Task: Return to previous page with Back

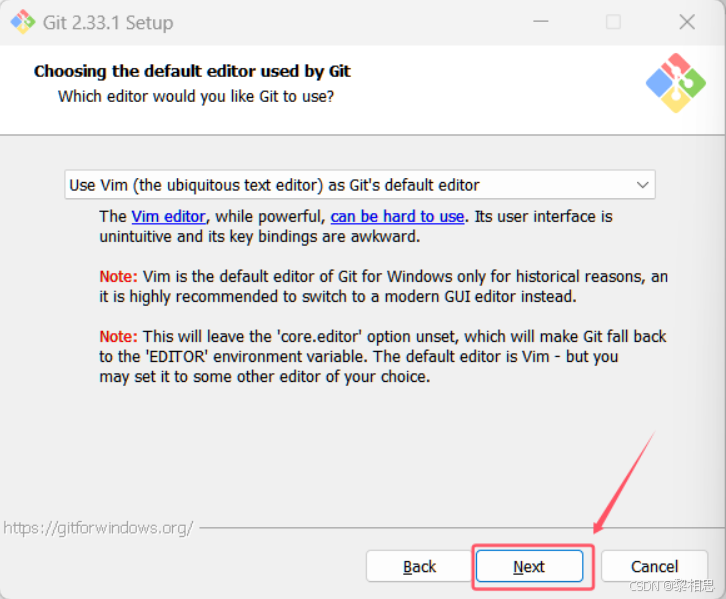Action: click(x=419, y=566)
